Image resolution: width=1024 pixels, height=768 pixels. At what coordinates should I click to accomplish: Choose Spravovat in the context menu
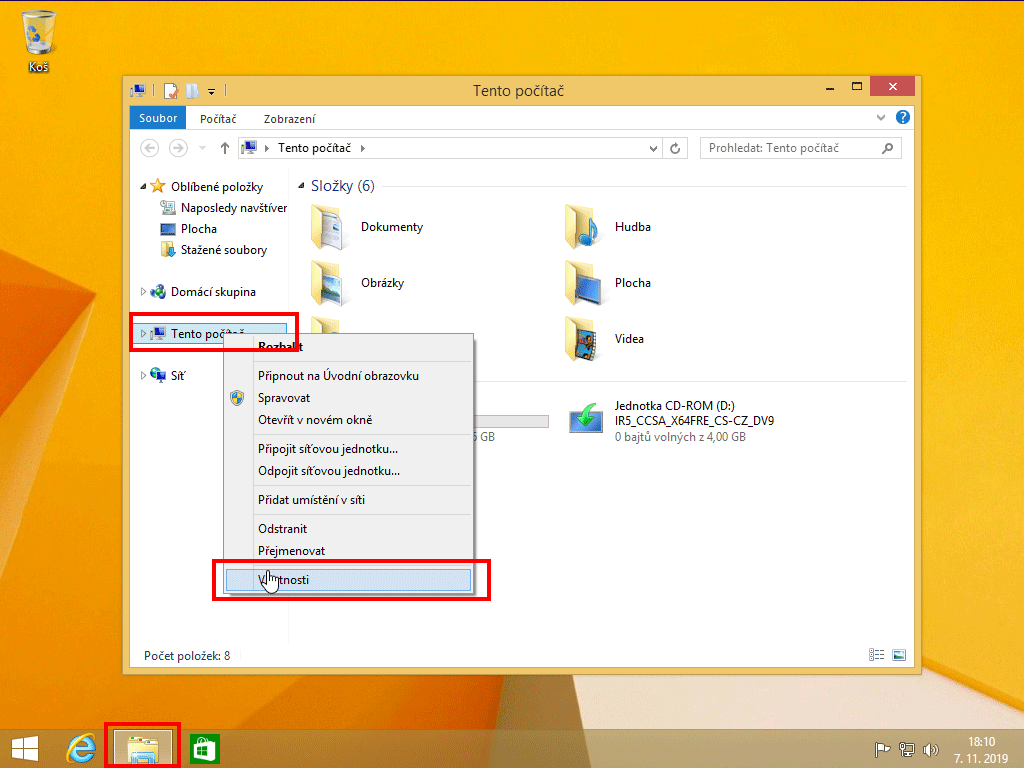[347, 398]
